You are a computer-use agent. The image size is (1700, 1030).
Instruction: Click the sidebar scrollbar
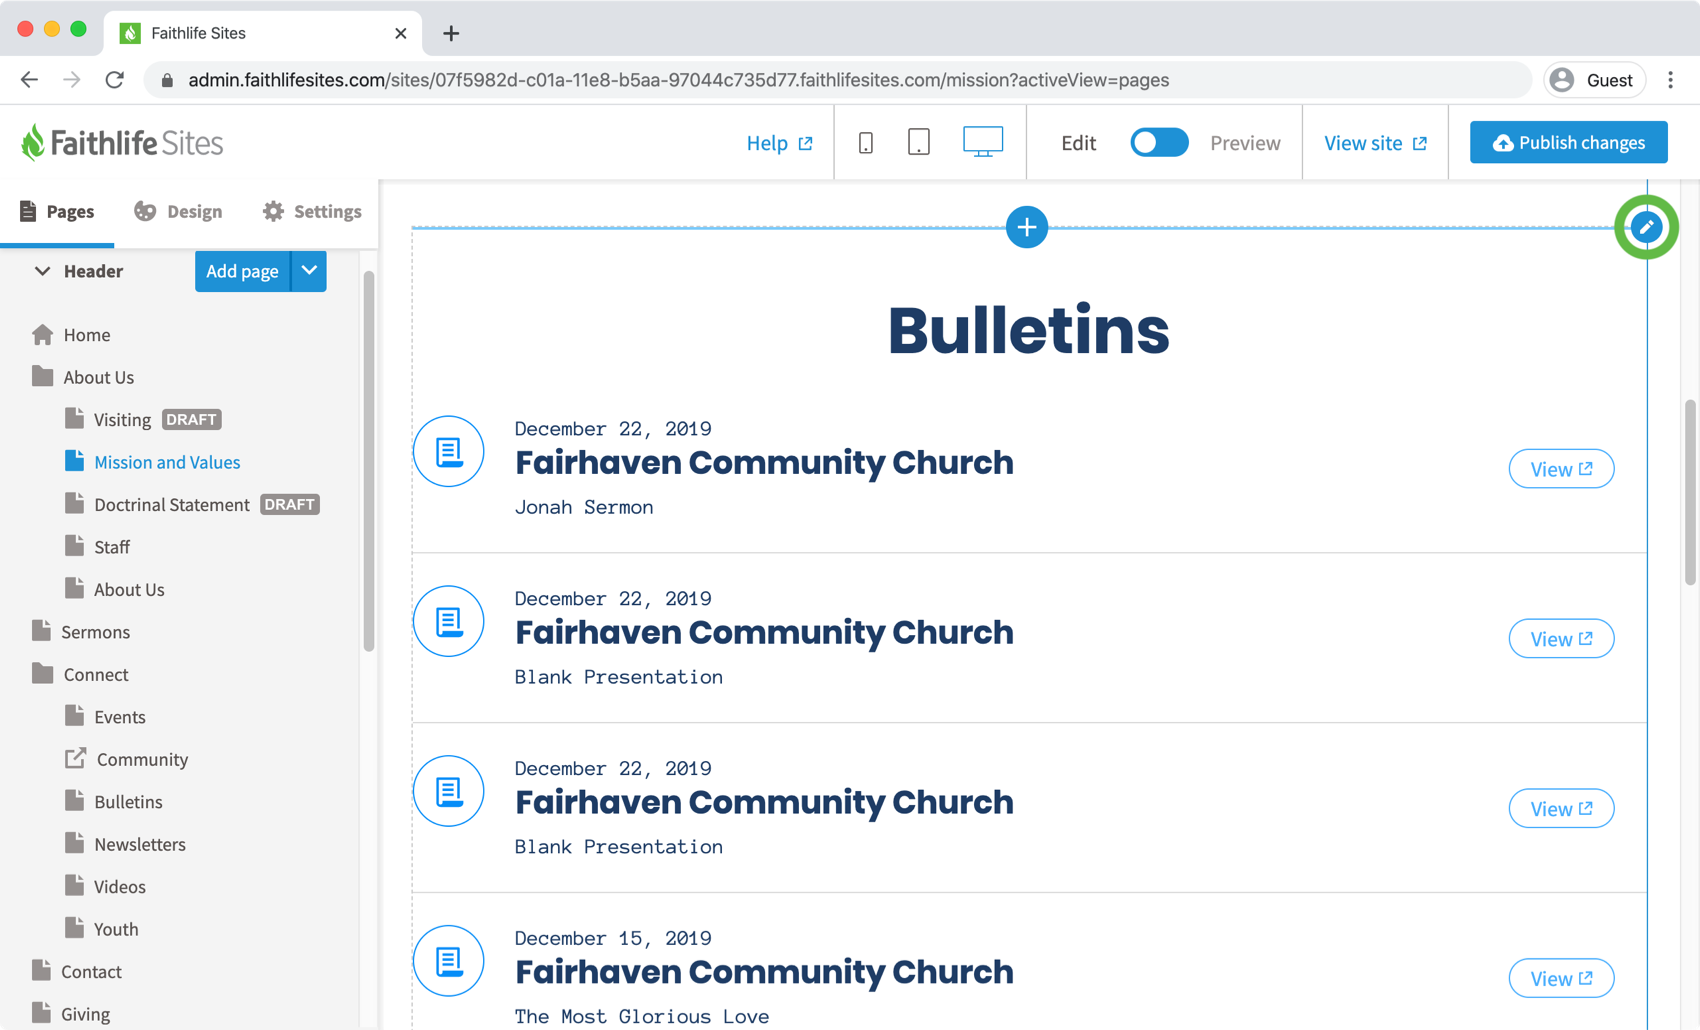pyautogui.click(x=369, y=461)
